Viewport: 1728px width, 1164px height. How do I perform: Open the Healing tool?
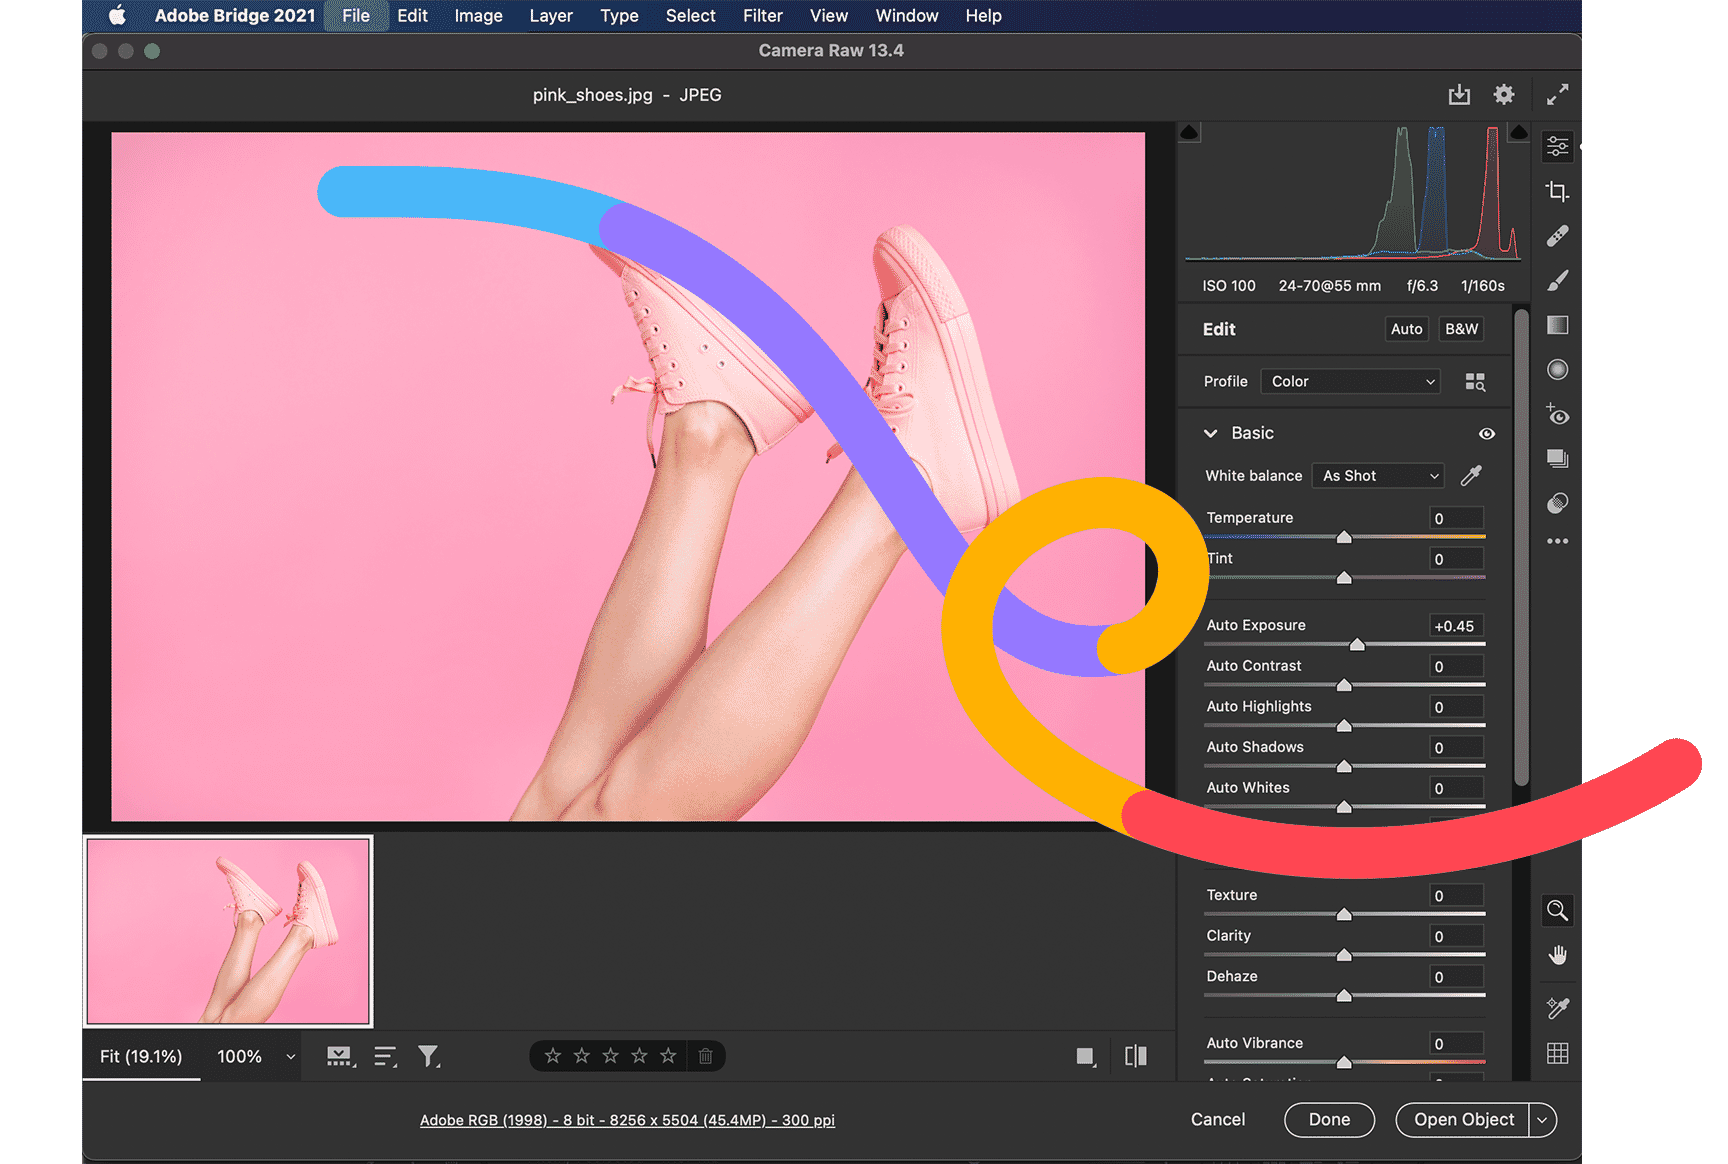1557,236
